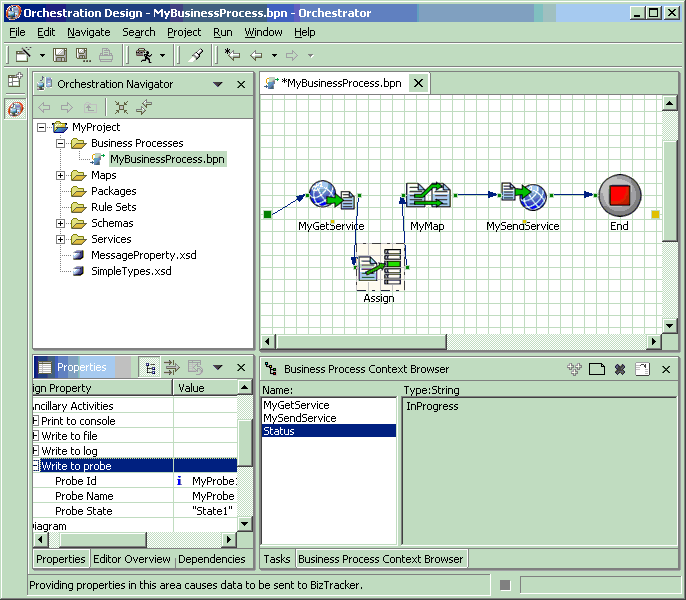Select the Rule Sets folder
Screen dimensions: 686x600
pos(113,207)
